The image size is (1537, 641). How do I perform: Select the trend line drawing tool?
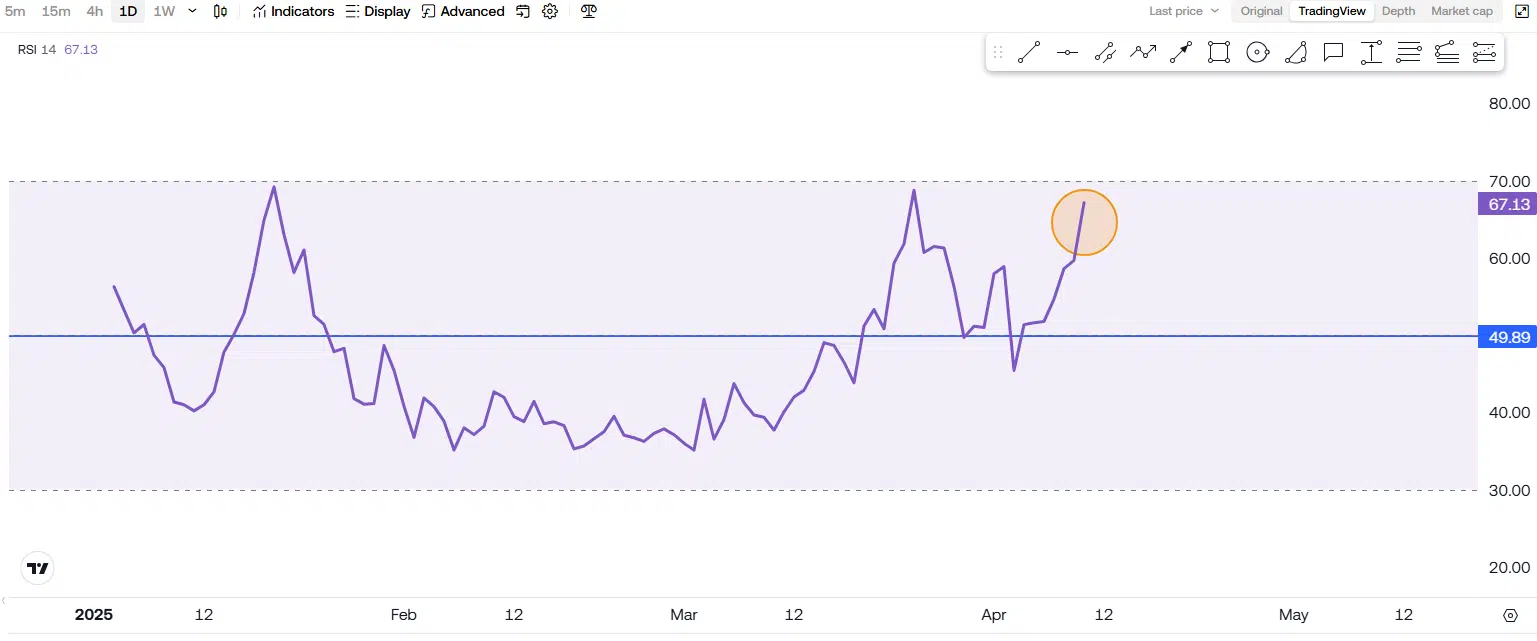tap(1029, 53)
